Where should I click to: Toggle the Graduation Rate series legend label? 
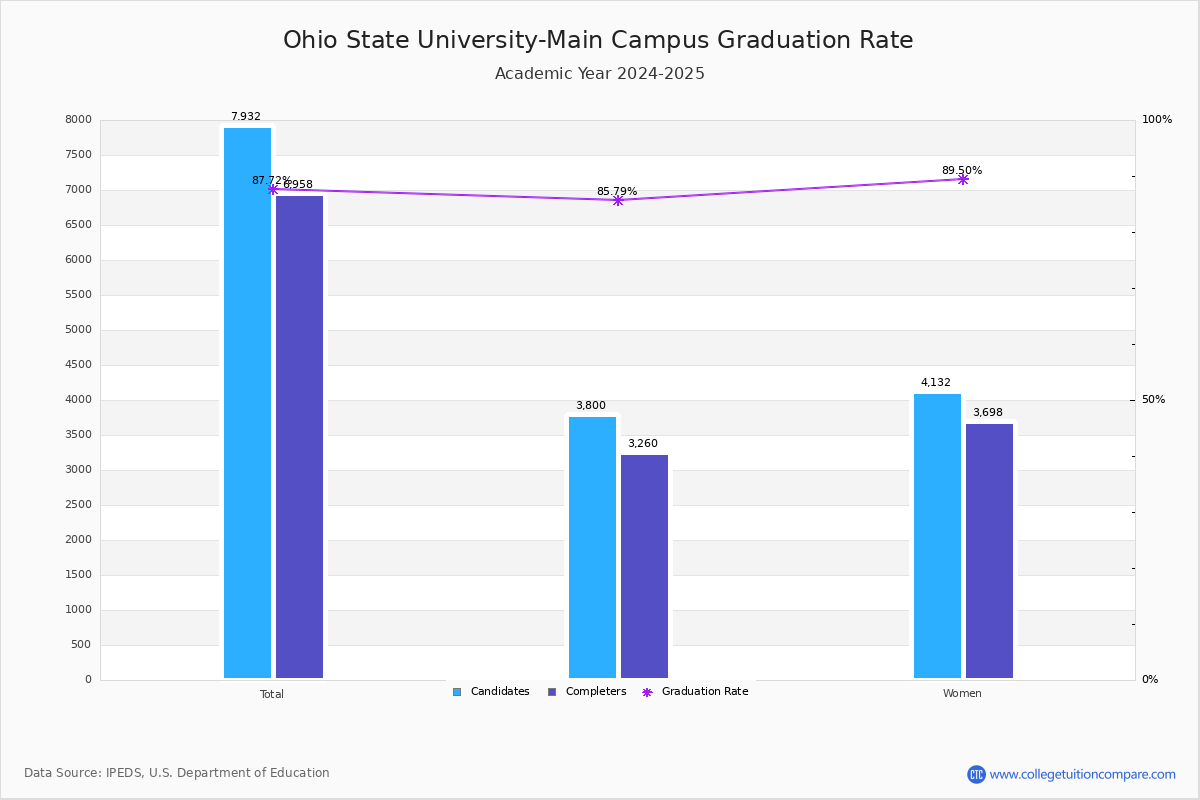(705, 692)
